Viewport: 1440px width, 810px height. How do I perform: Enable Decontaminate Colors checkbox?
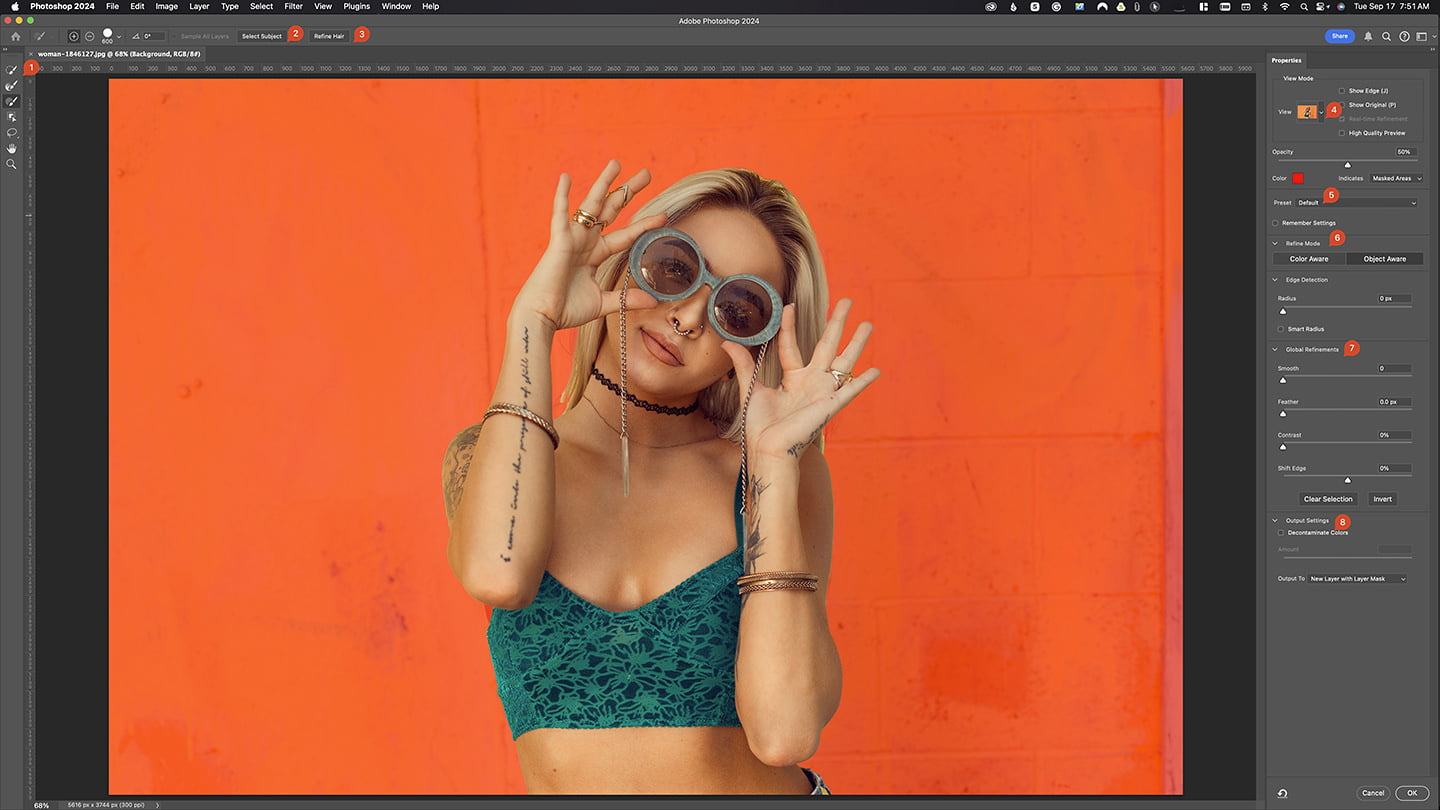pos(1281,533)
